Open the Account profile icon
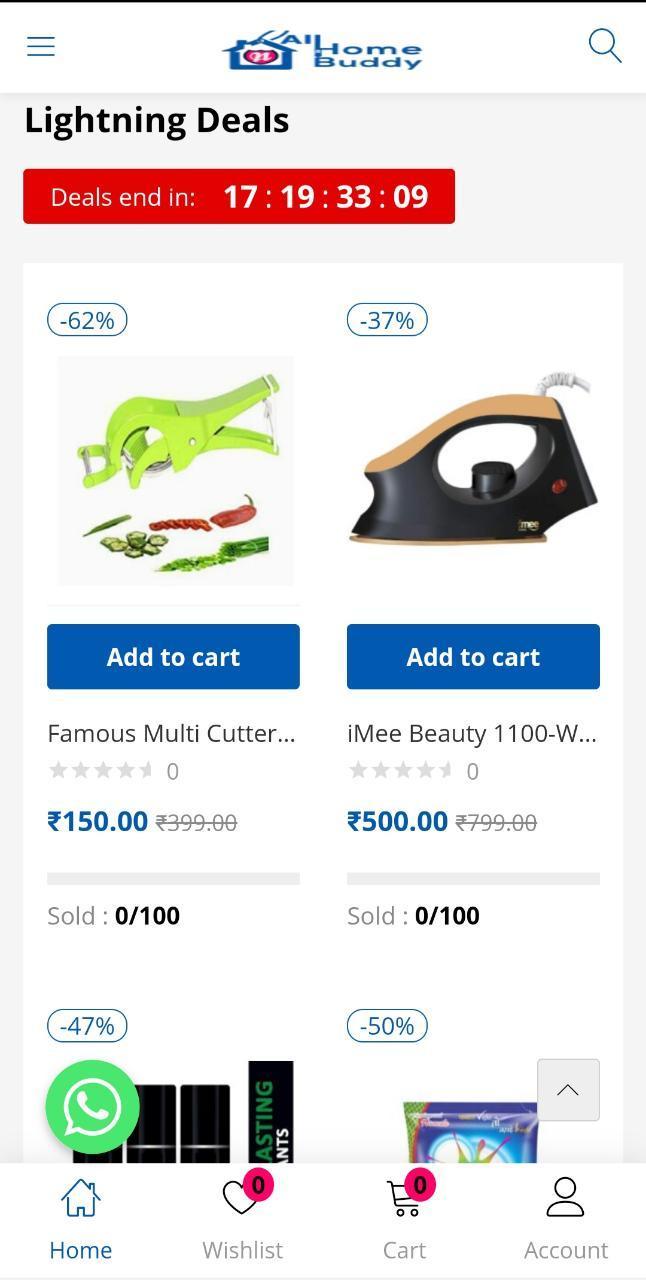 tap(565, 1197)
